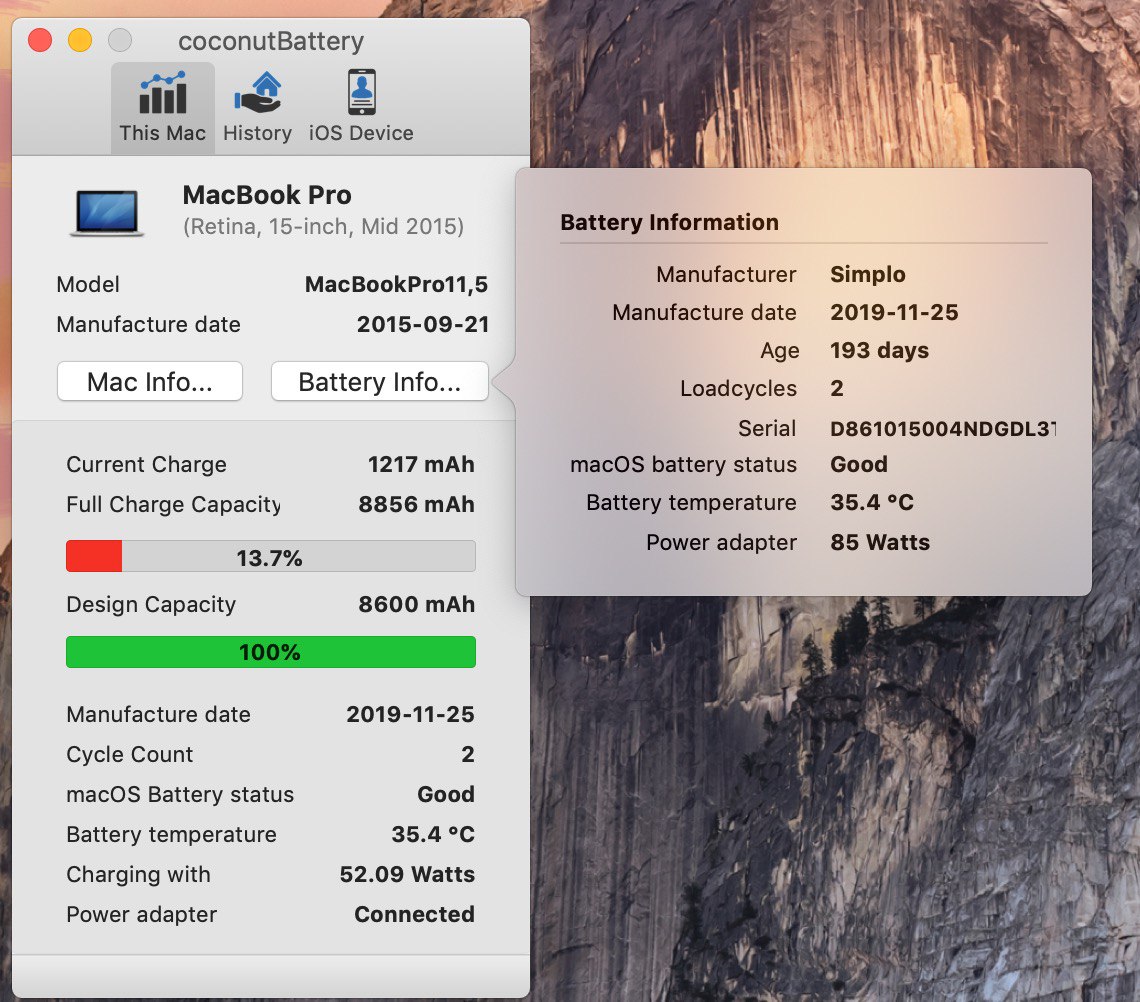Click the 52.09 Watts charging value

(x=407, y=874)
